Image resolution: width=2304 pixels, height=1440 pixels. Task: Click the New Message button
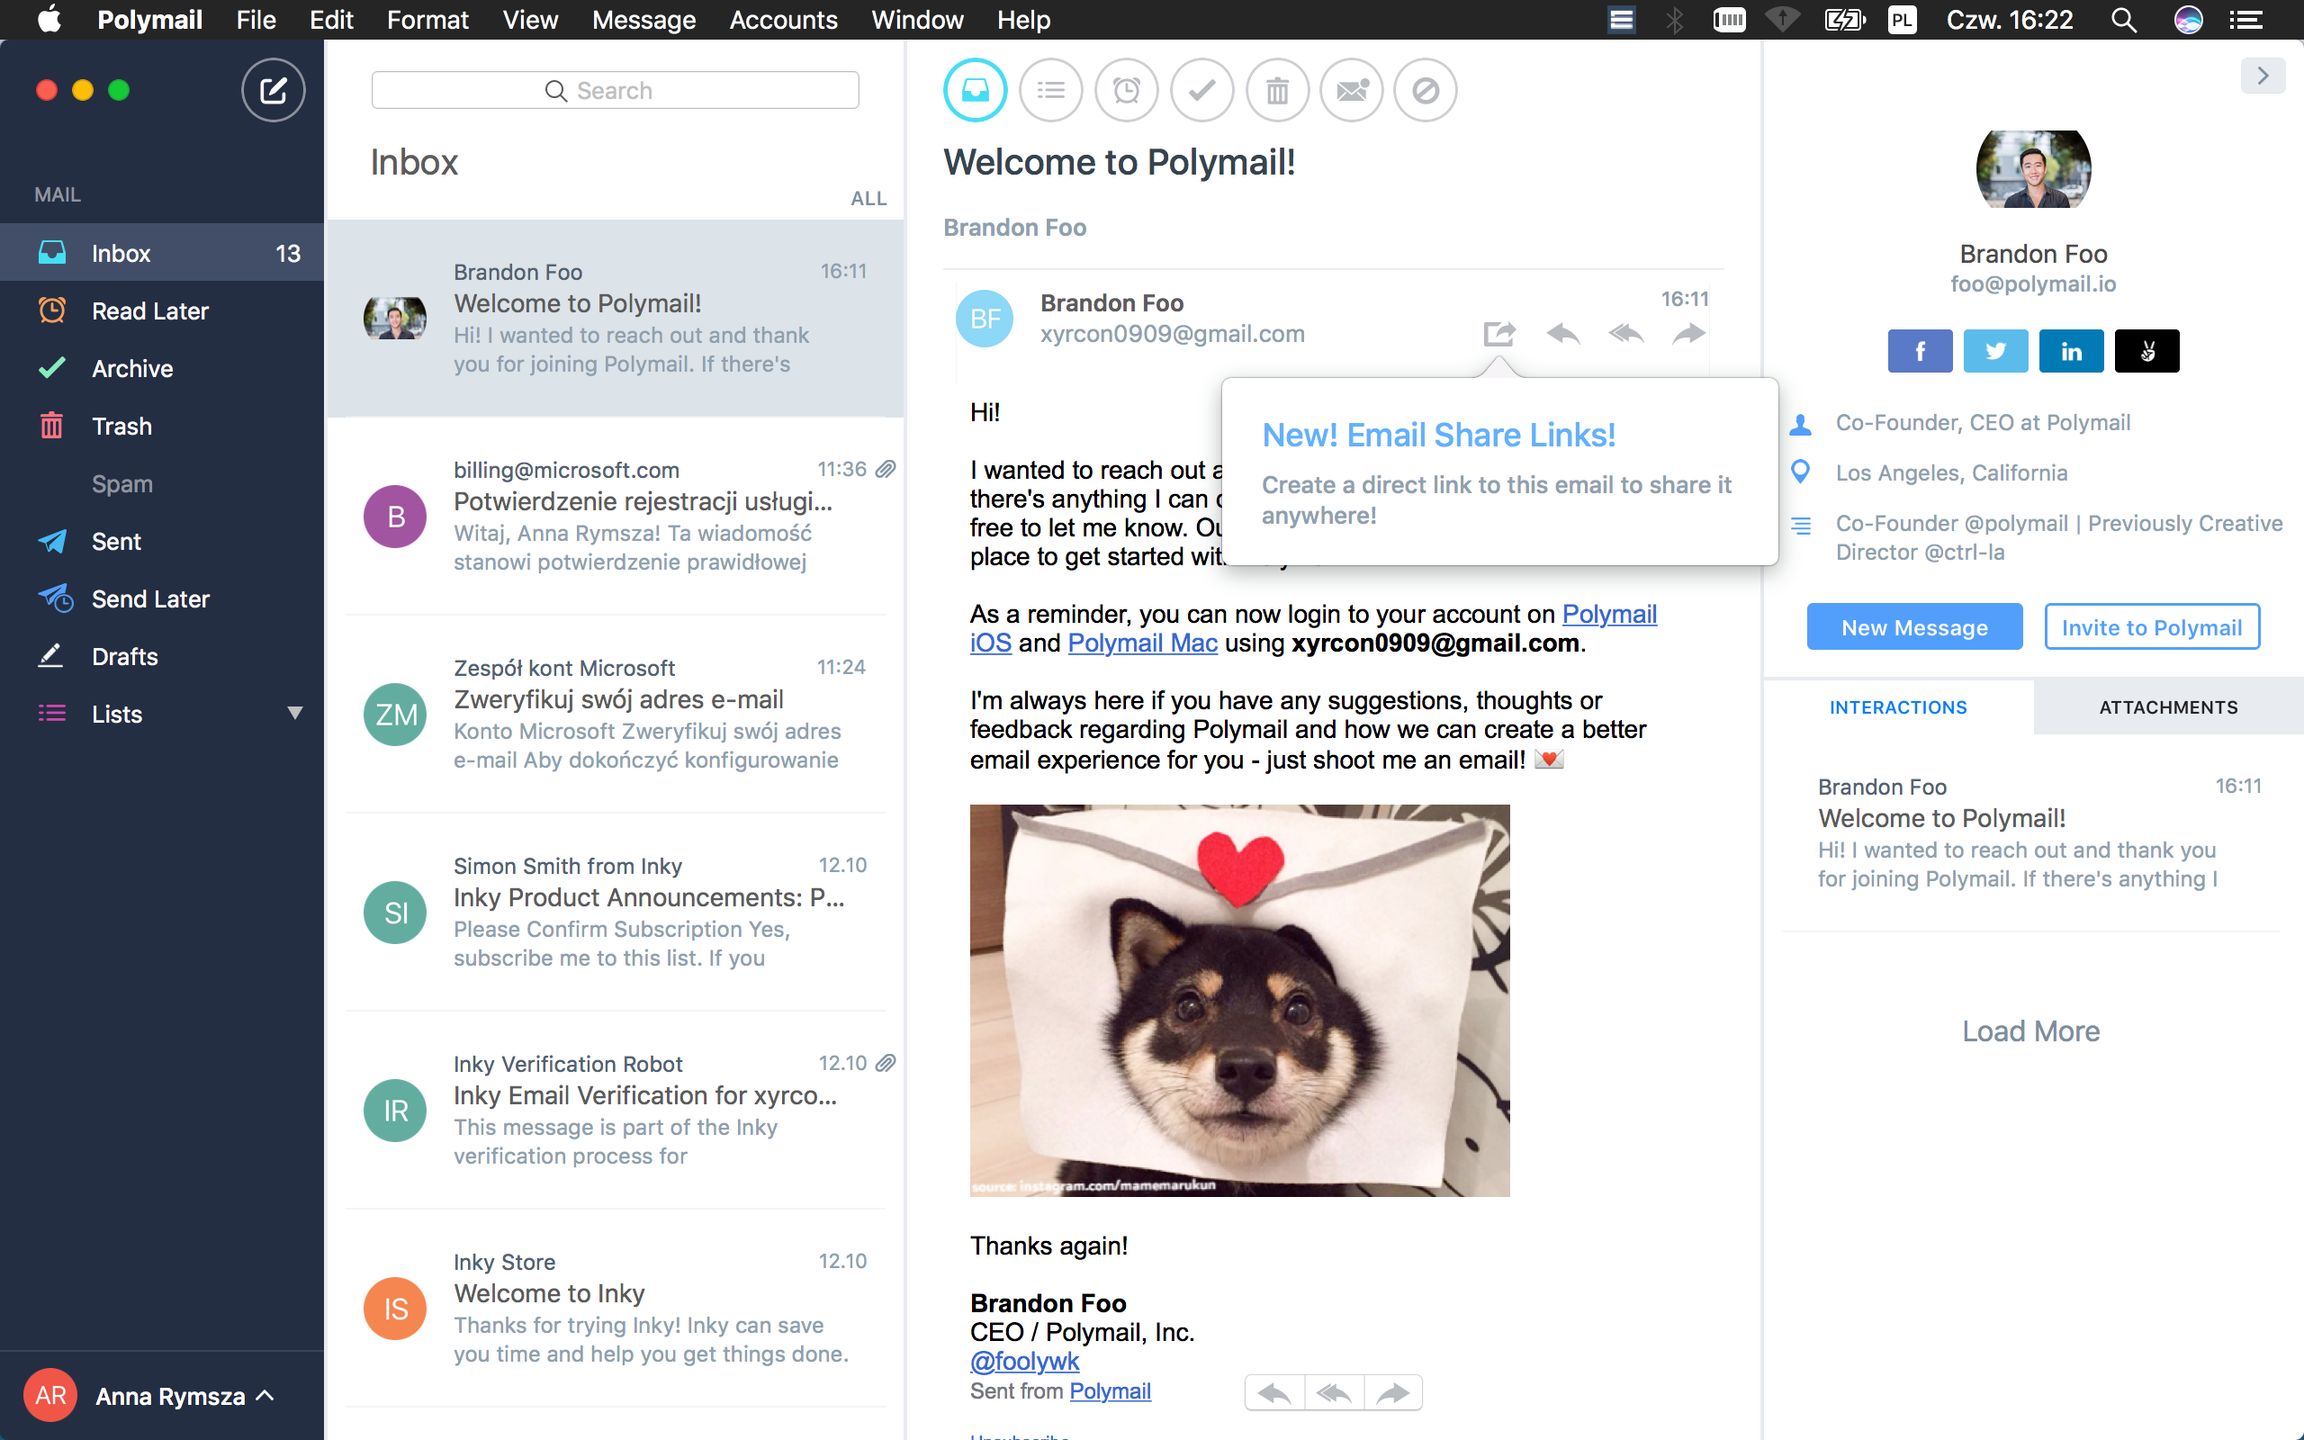(1914, 627)
